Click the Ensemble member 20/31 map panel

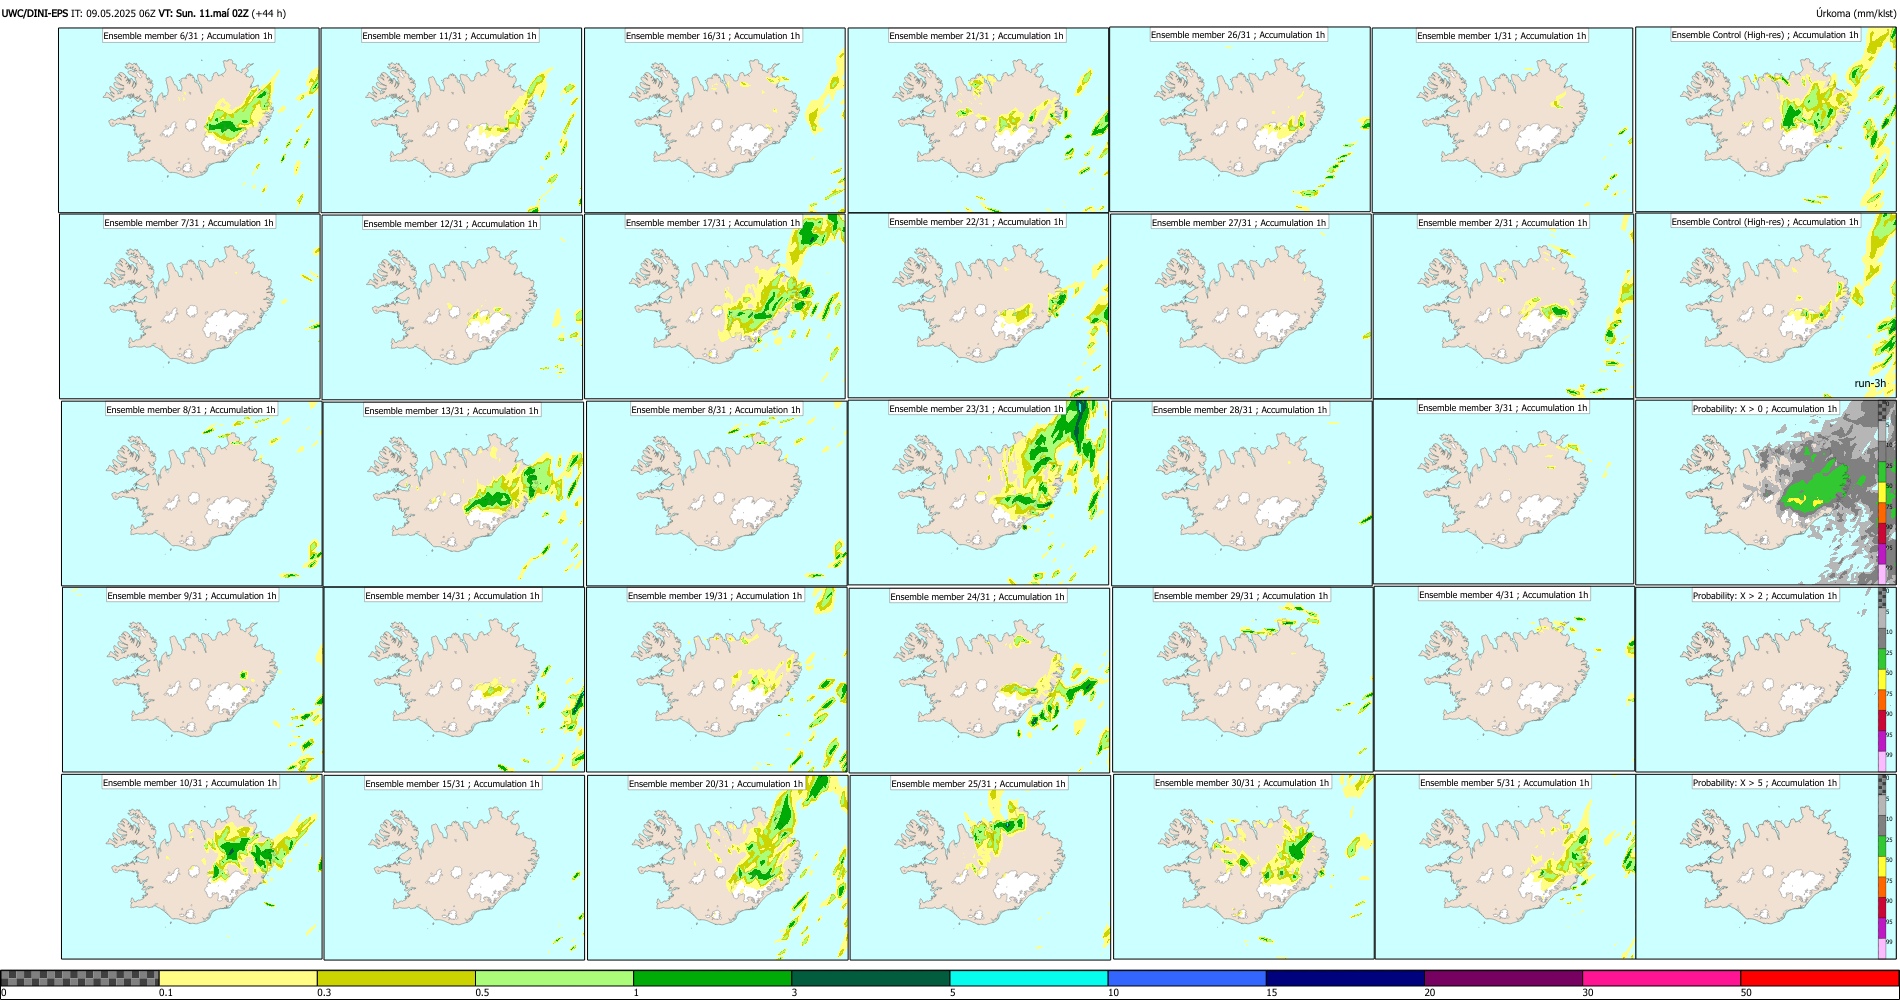point(717,868)
